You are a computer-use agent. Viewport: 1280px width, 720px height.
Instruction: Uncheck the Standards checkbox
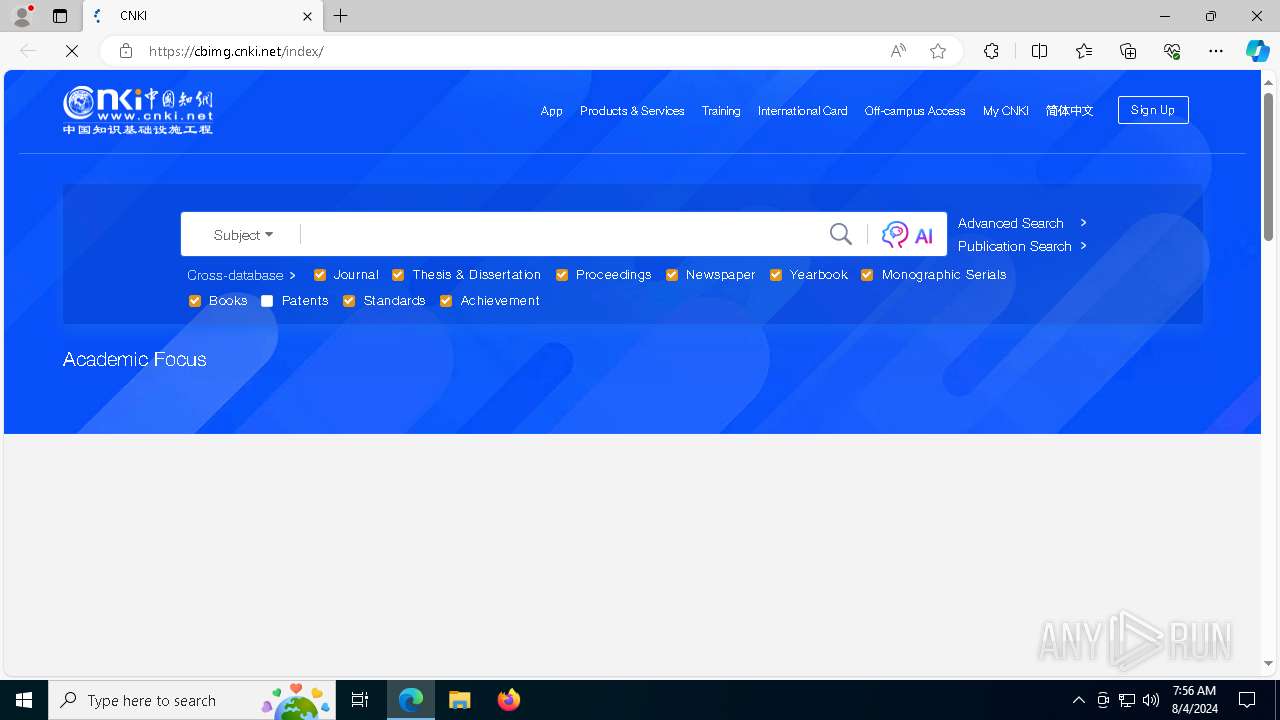[349, 301]
